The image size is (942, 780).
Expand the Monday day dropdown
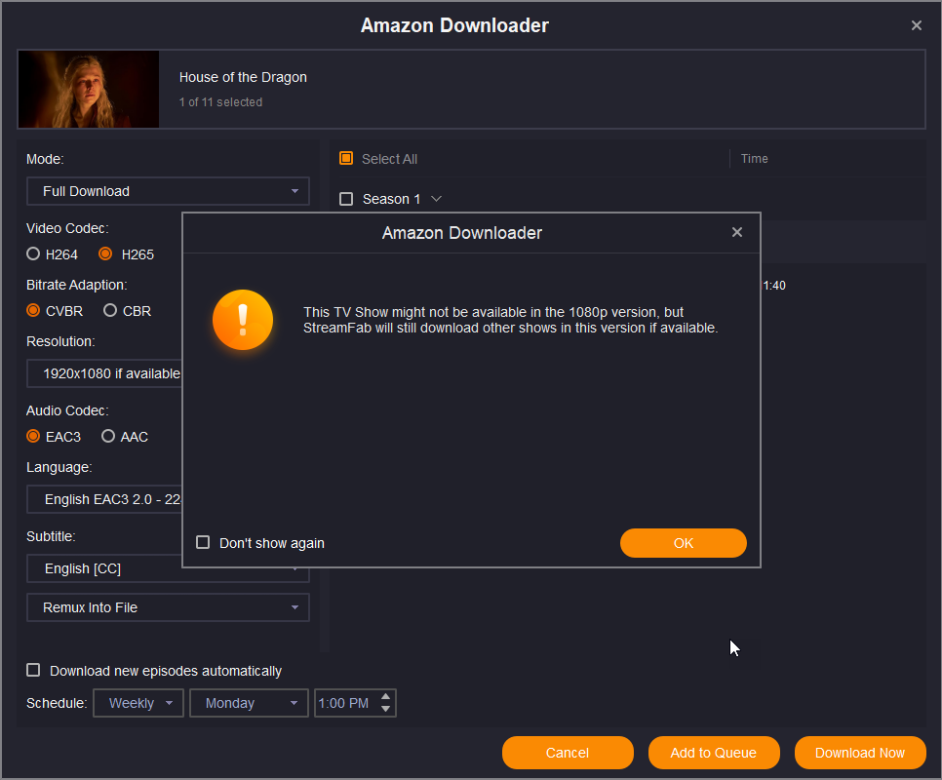click(249, 703)
